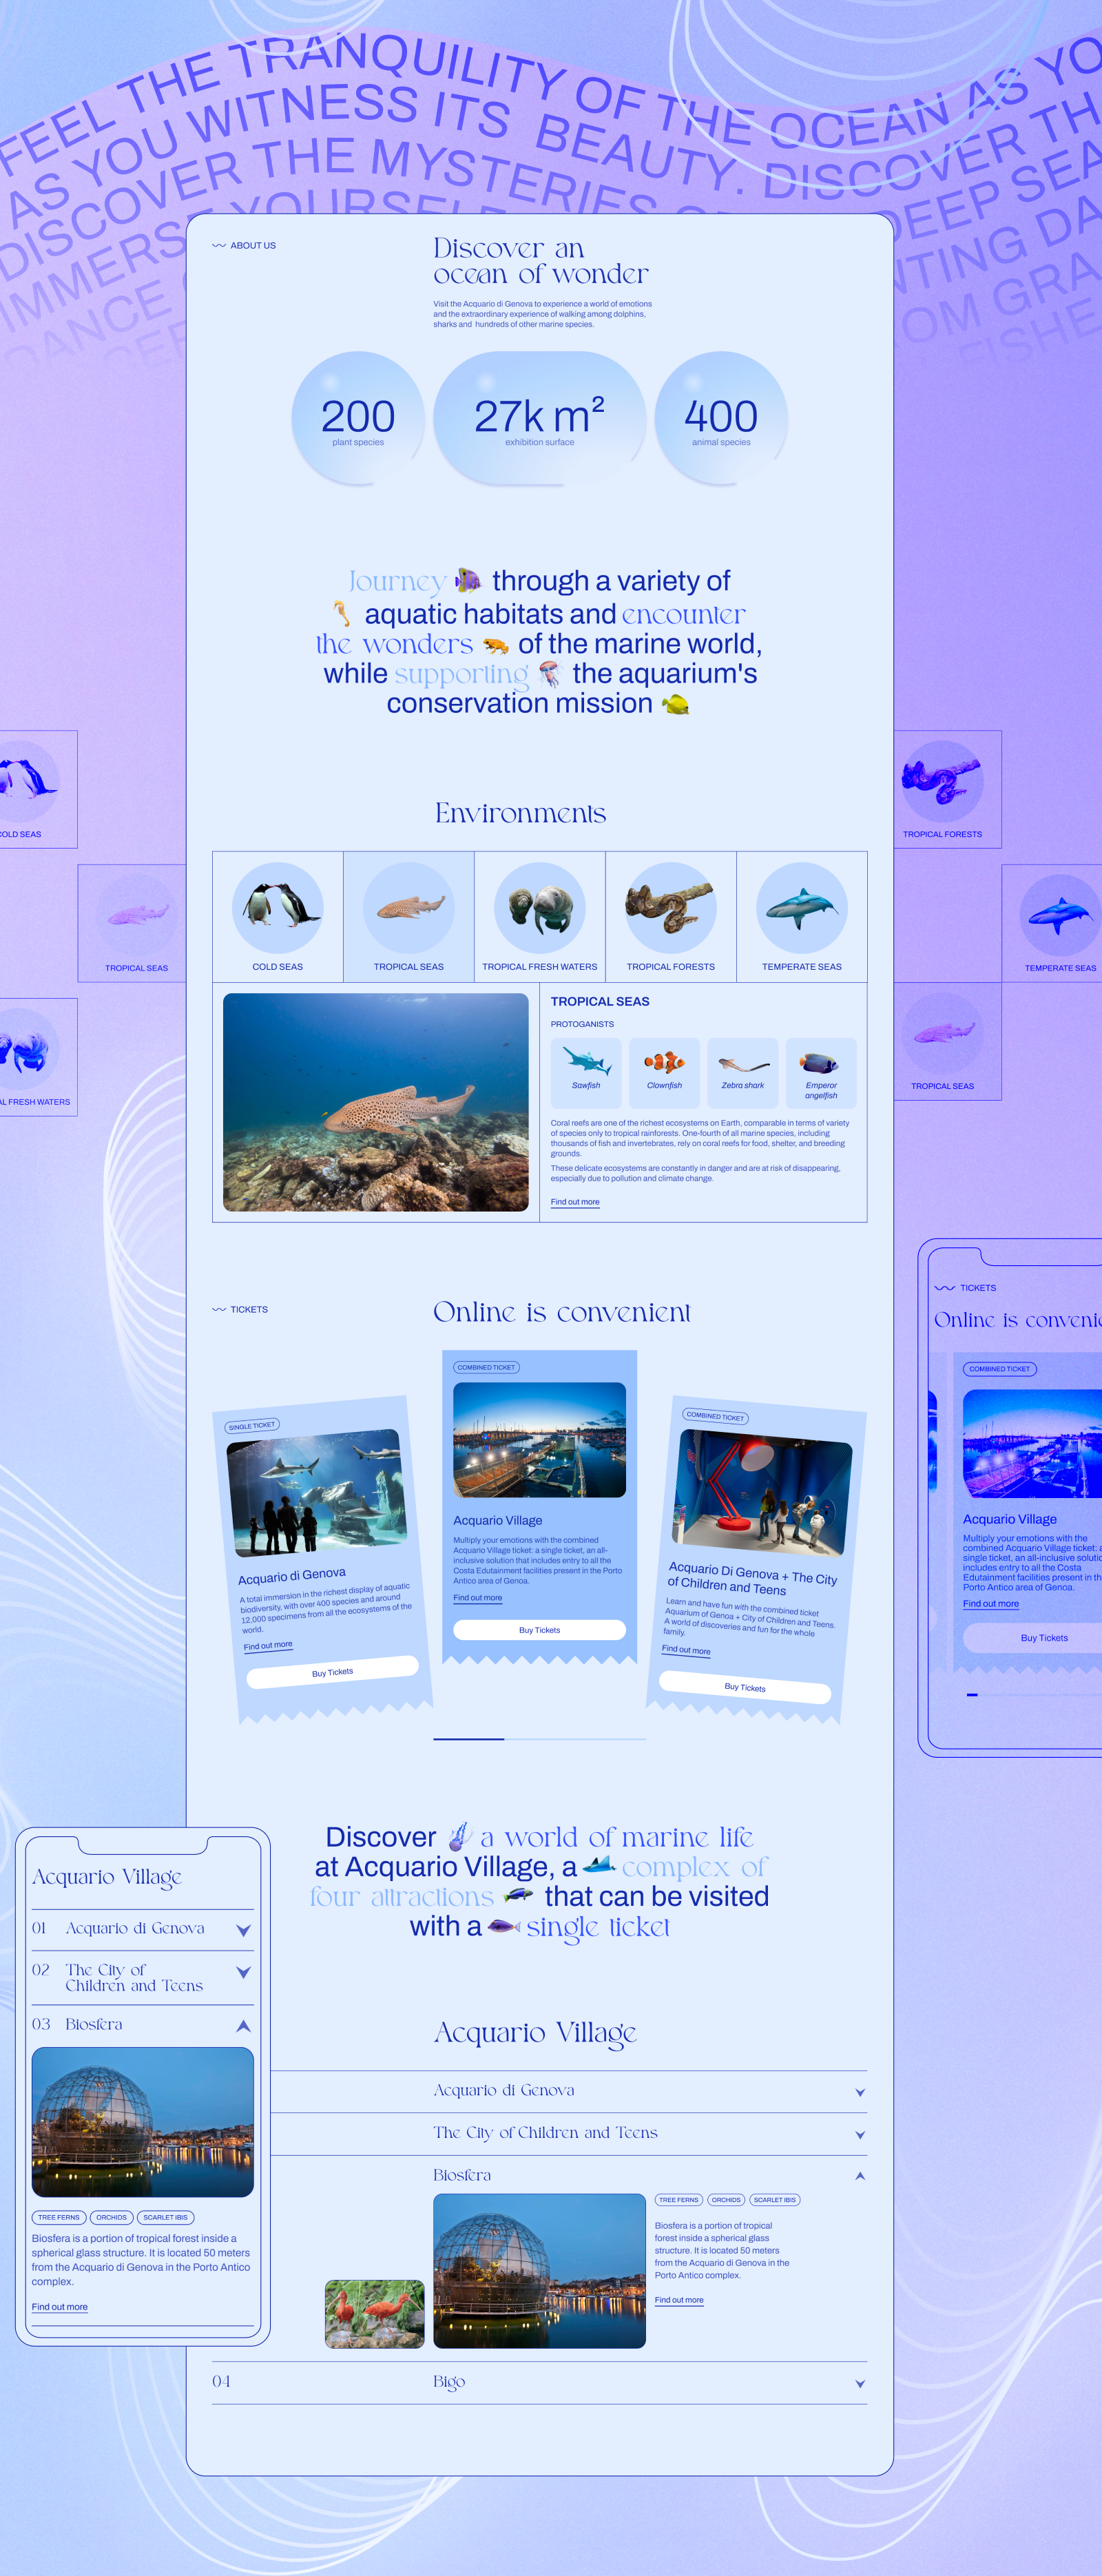Click the orange frog icon after "the wonders"
The height and width of the screenshot is (2576, 1102).
(x=495, y=645)
